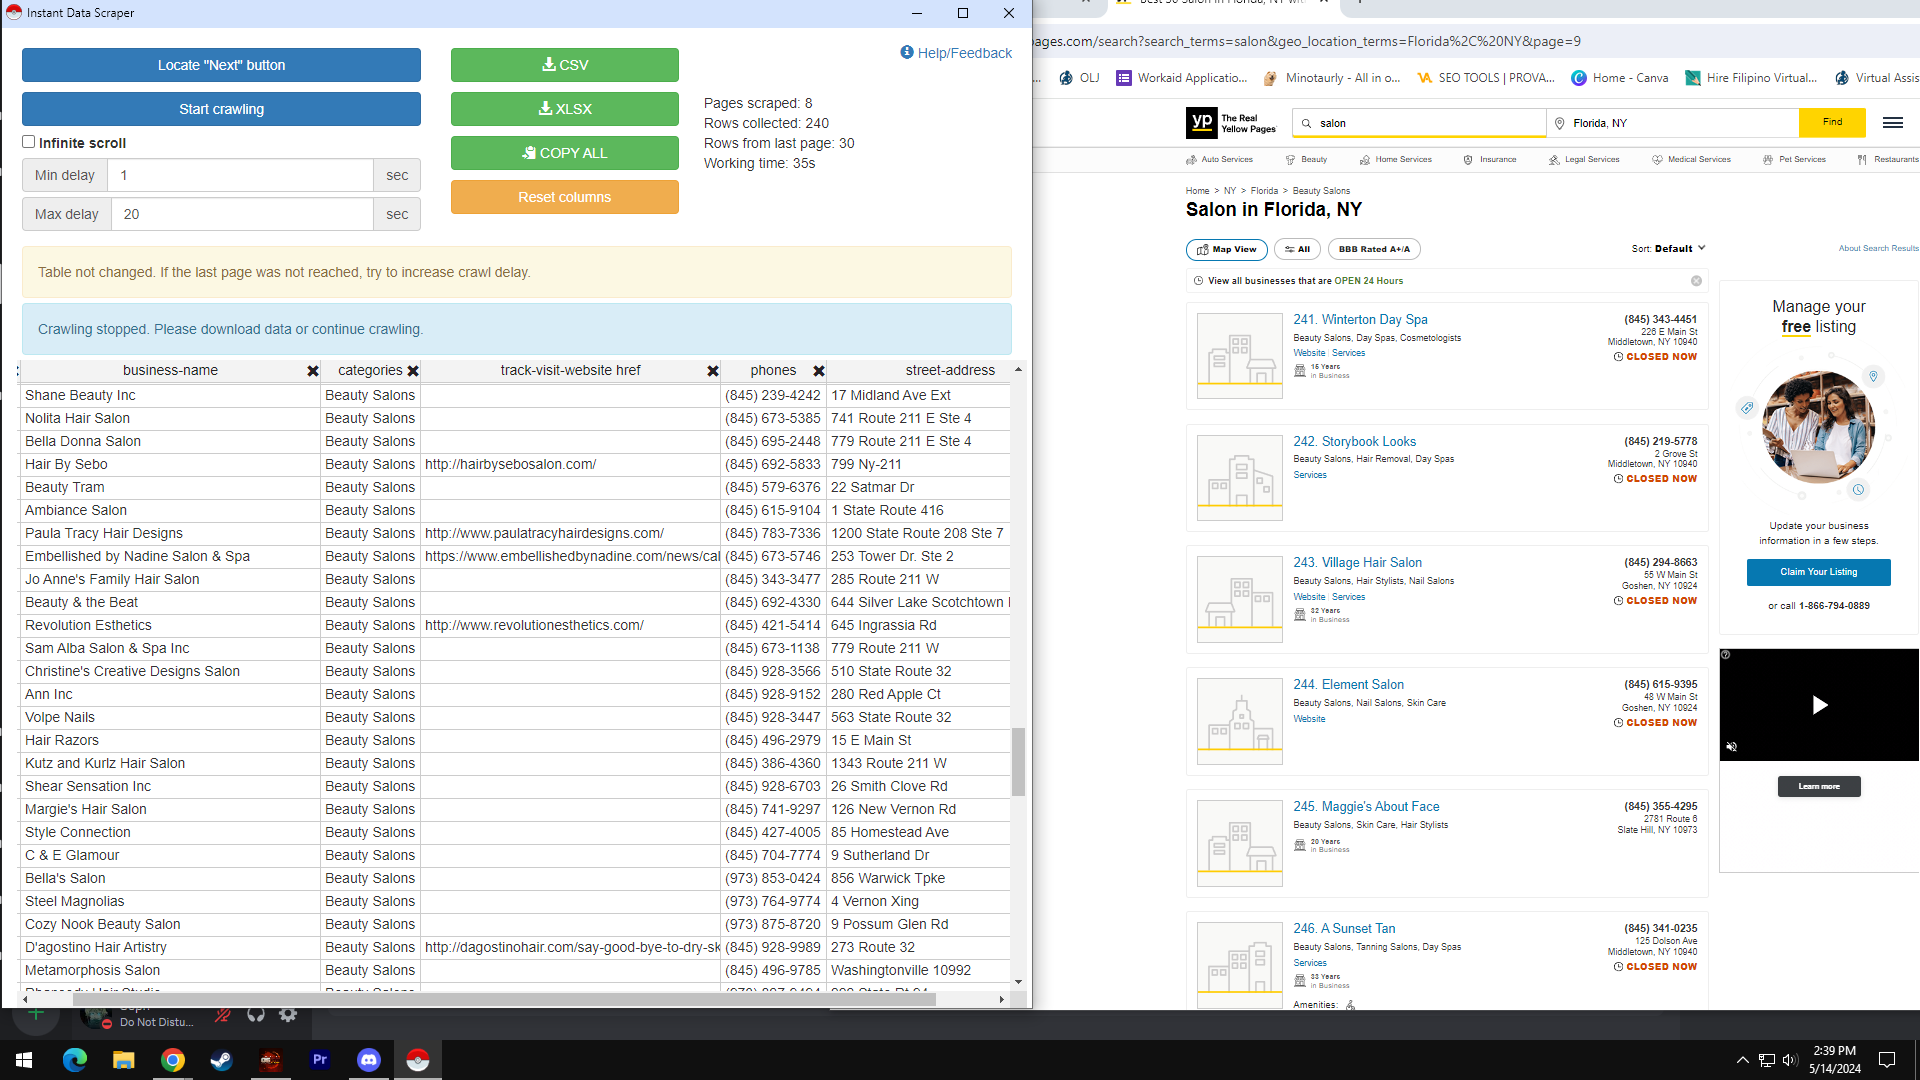Remove the phones column with its X
The image size is (1920, 1080).
(819, 371)
